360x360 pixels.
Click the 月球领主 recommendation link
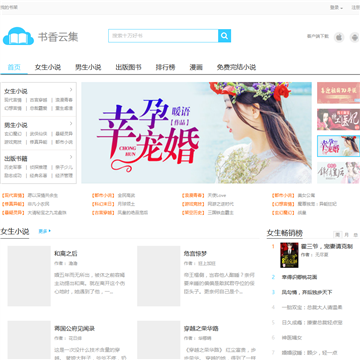(126, 204)
